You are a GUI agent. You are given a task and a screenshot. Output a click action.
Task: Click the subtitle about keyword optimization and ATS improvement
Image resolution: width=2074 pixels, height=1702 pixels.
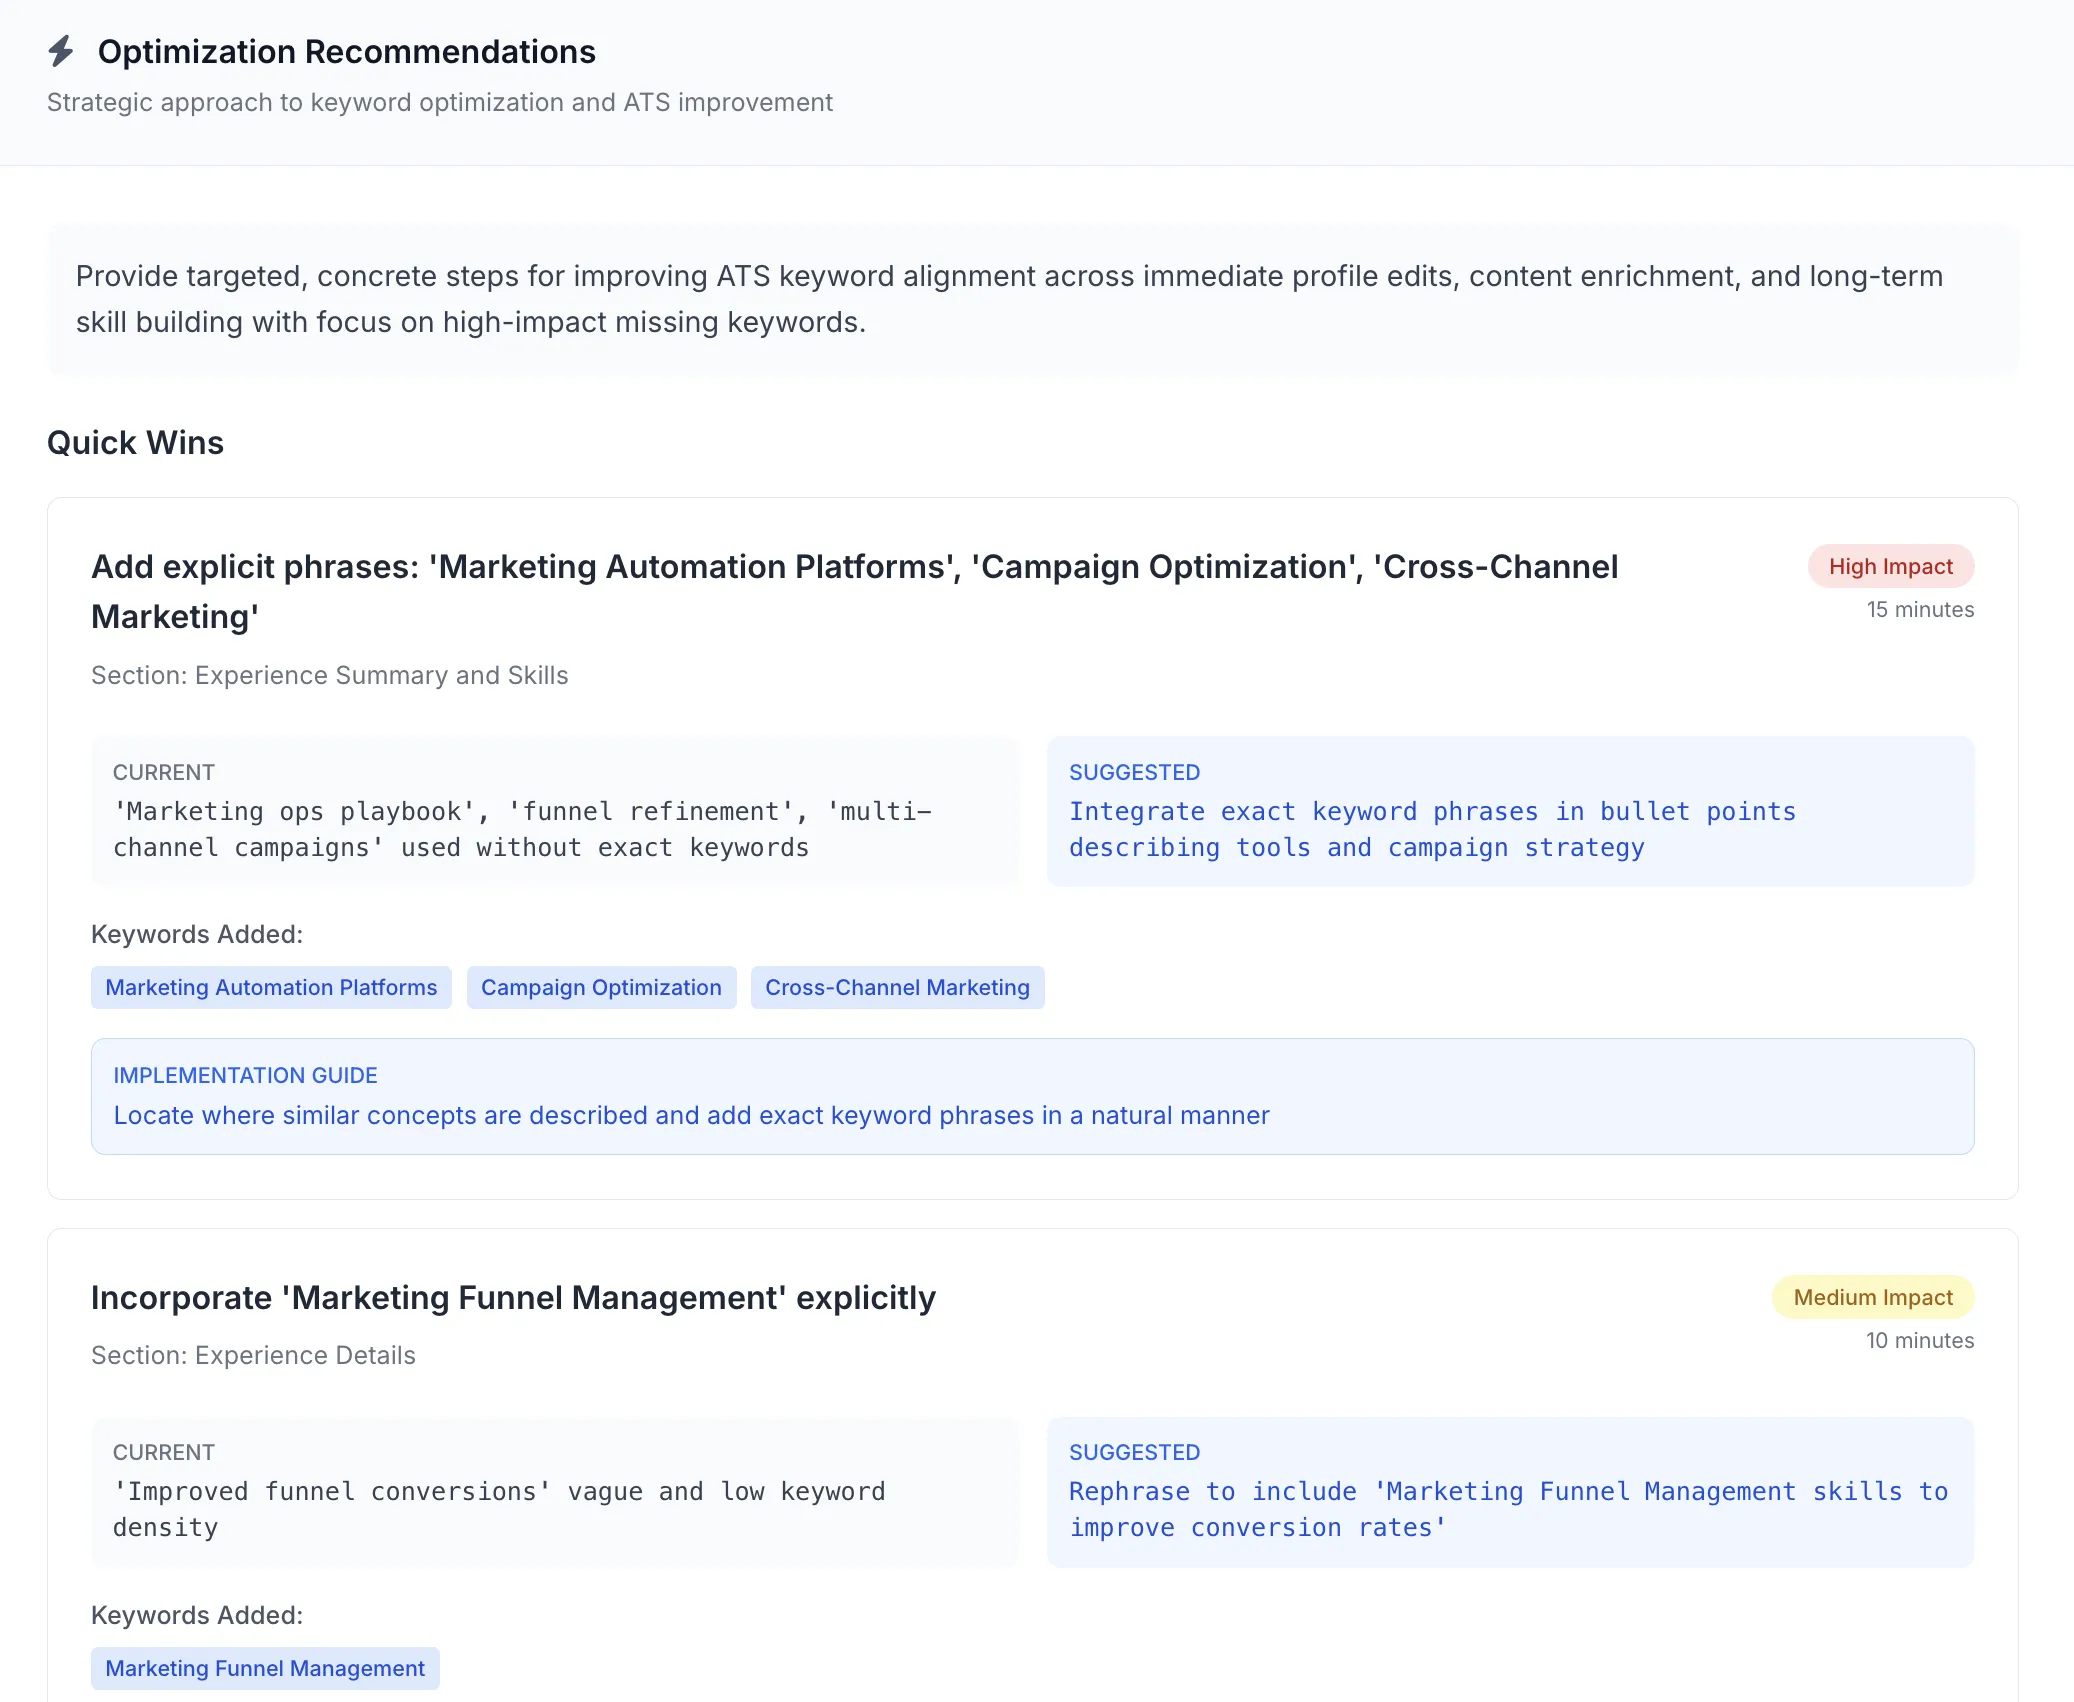click(x=439, y=102)
